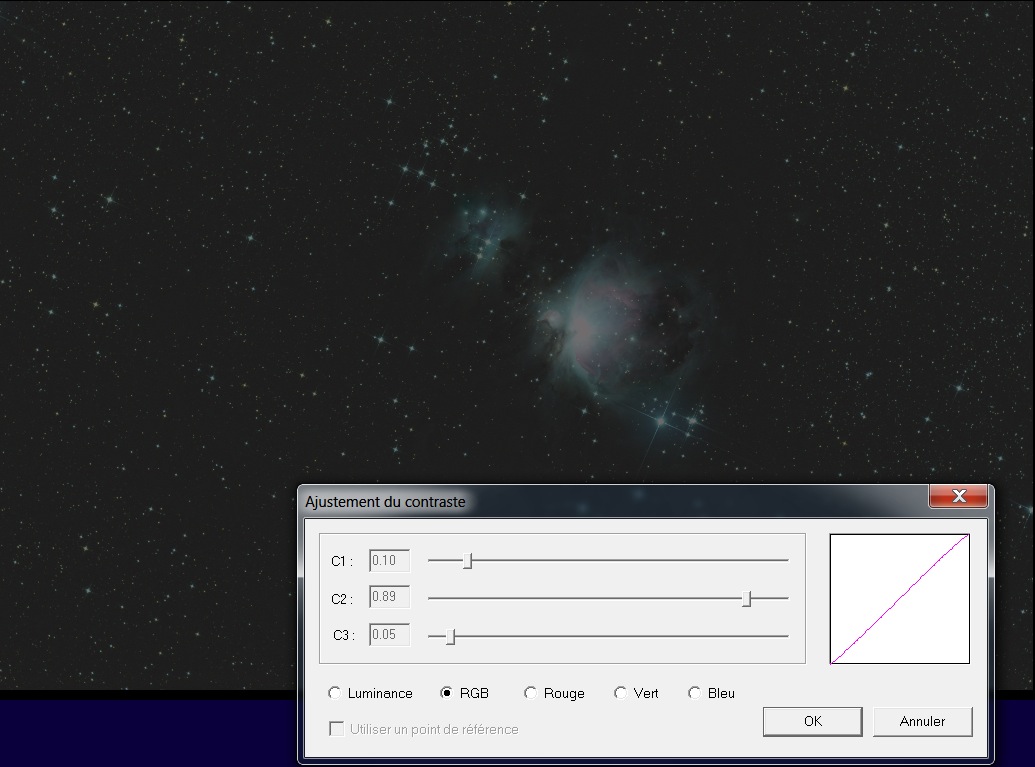Click the 'Ajustement du contraste' title bar
The height and width of the screenshot is (767, 1035).
[x=600, y=501]
